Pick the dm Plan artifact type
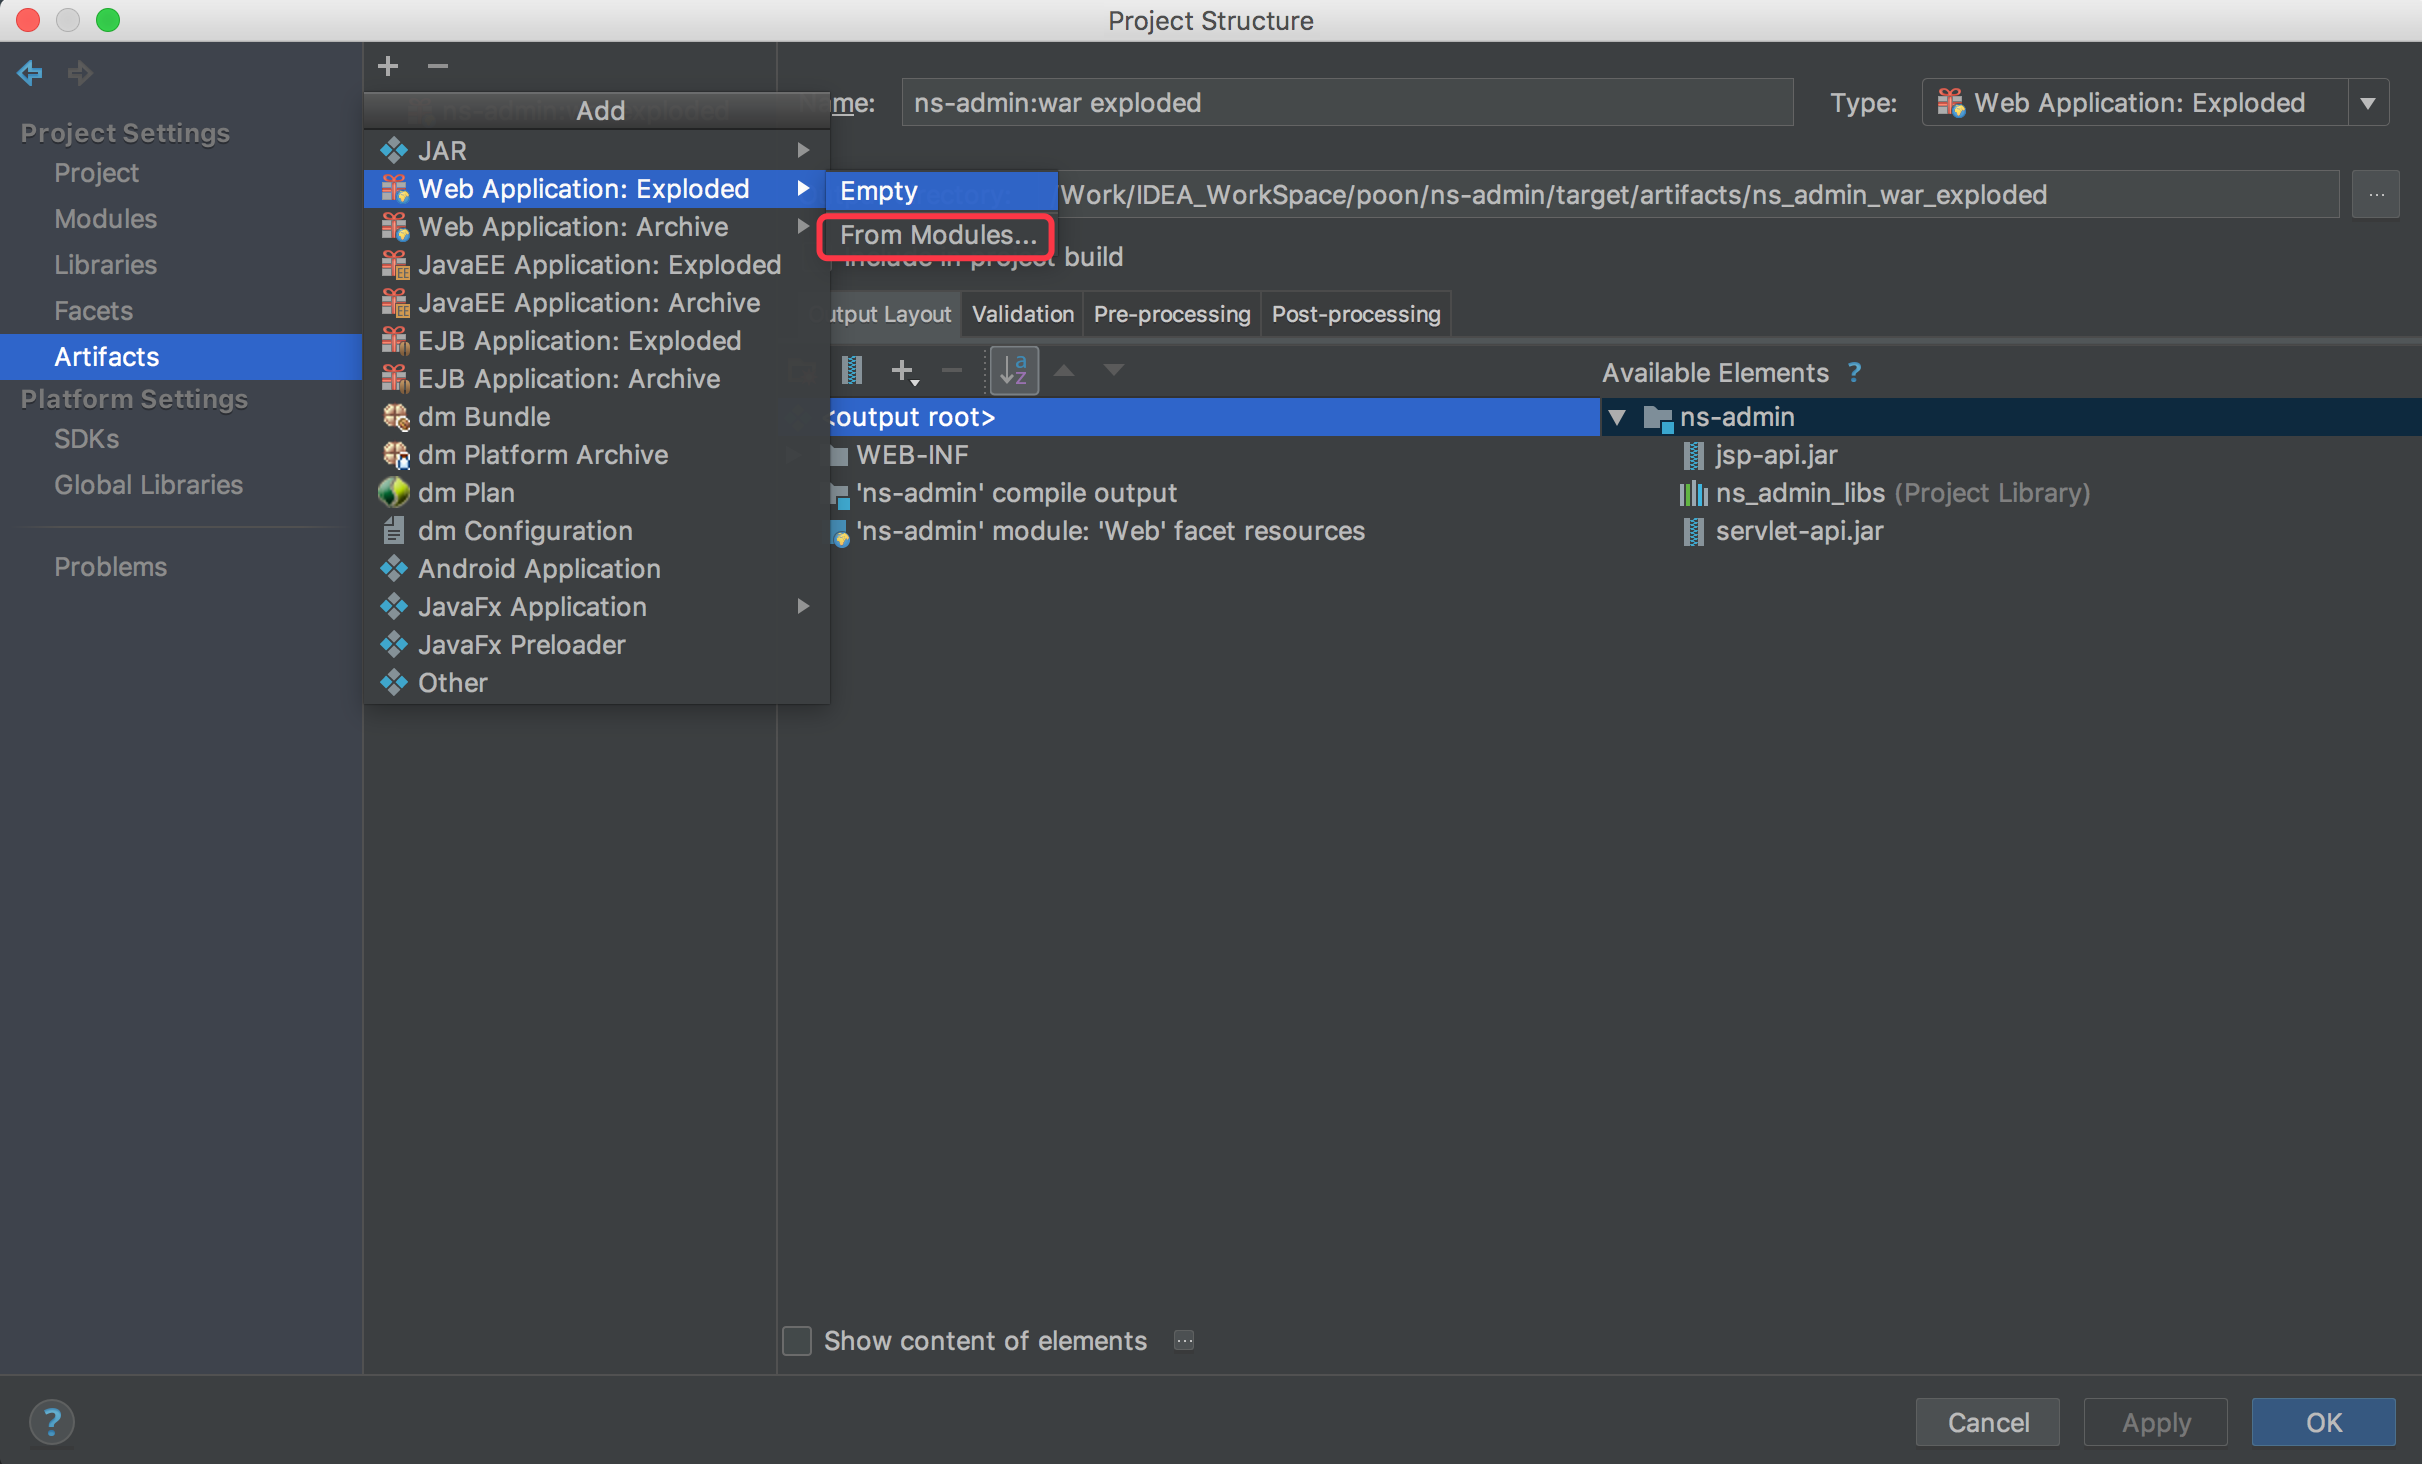The width and height of the screenshot is (2422, 1464). pyautogui.click(x=466, y=492)
